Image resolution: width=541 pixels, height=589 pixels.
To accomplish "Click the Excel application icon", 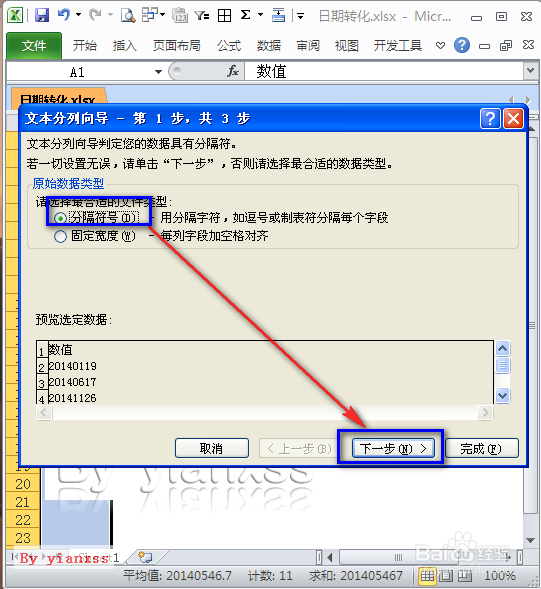I will (x=15, y=15).
